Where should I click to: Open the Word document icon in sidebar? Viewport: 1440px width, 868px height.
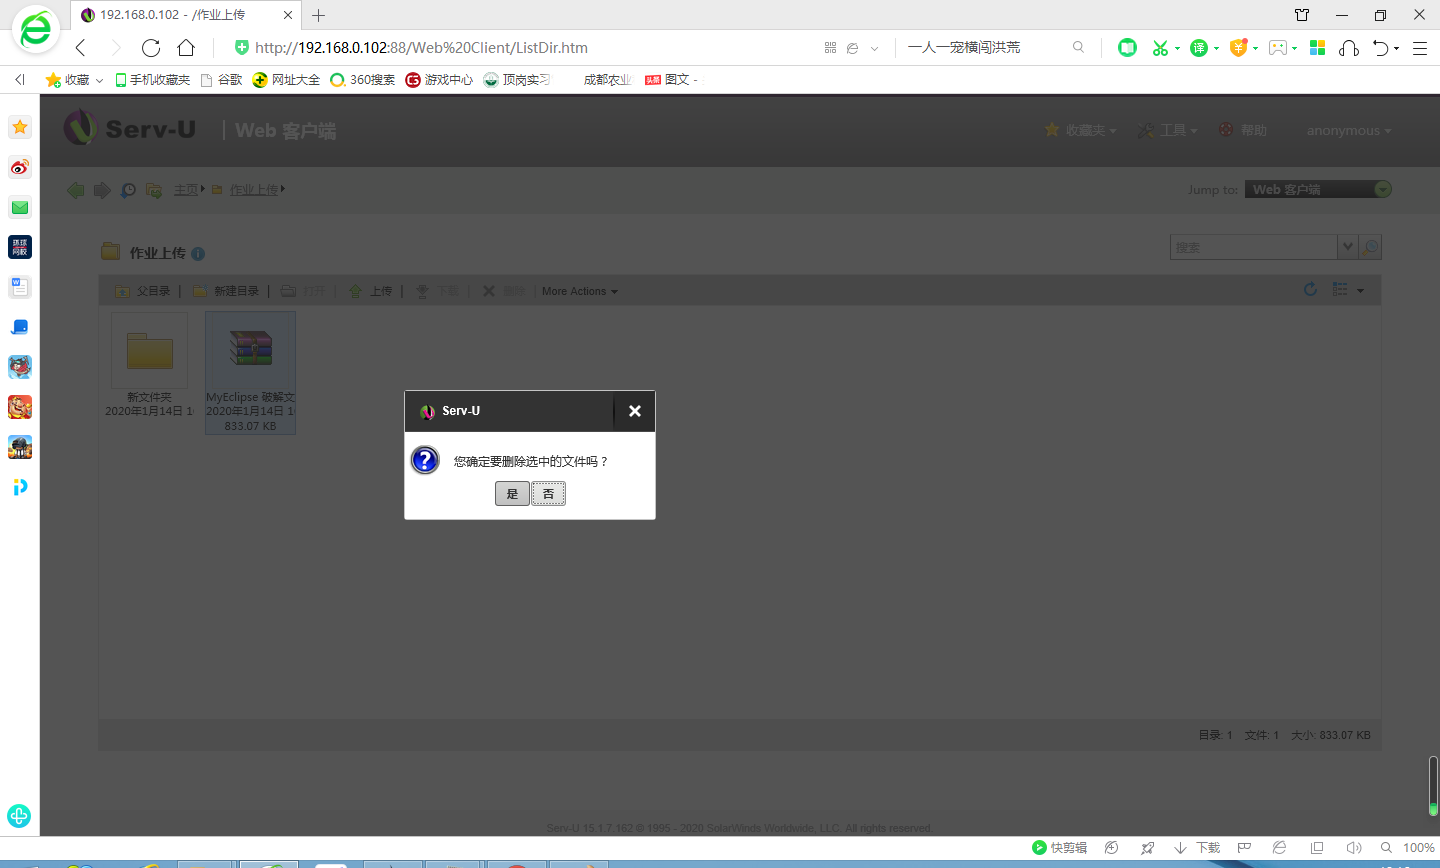(x=20, y=287)
